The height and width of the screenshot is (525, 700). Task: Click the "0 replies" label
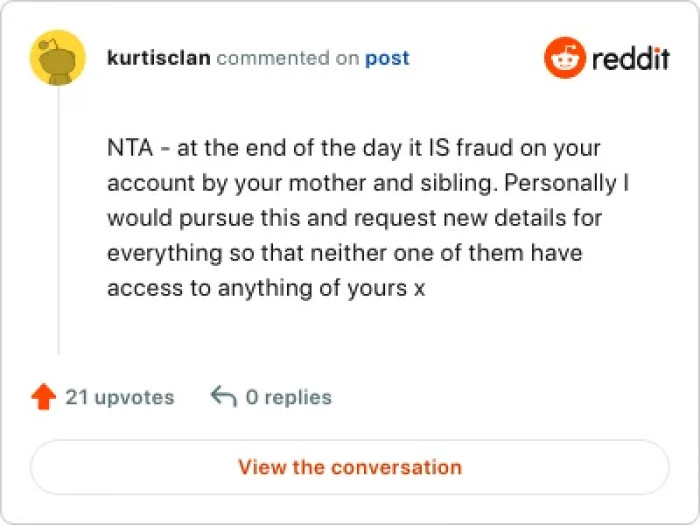point(288,397)
